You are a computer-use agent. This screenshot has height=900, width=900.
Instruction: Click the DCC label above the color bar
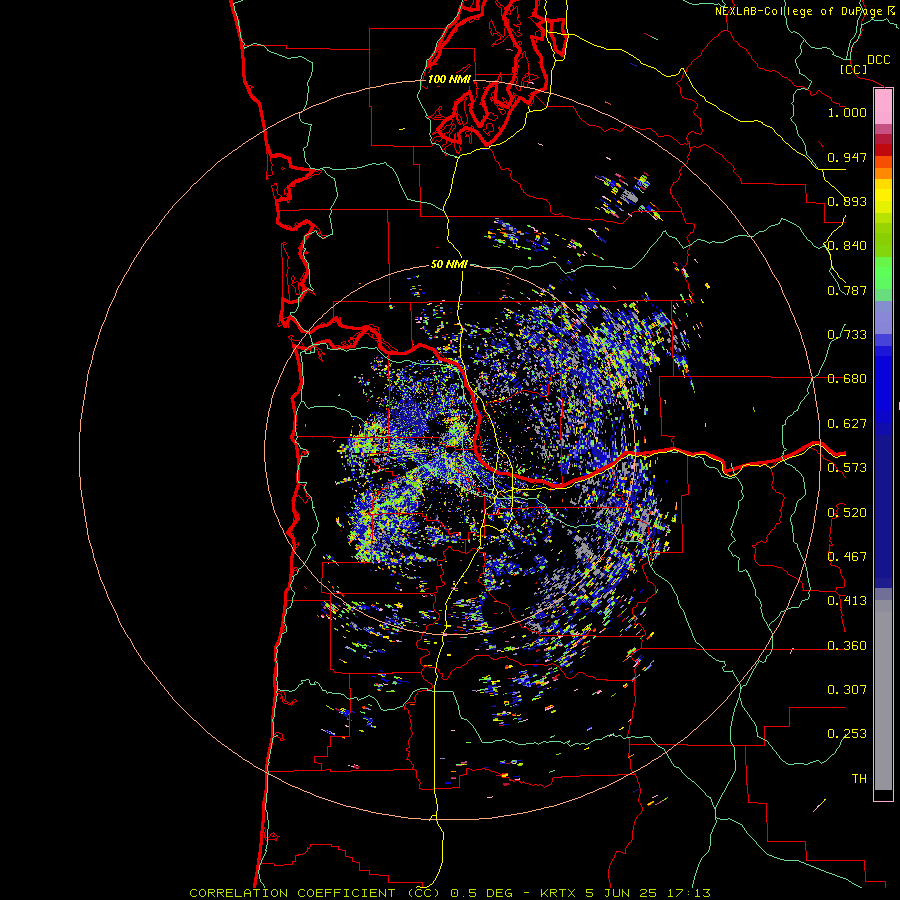878,60
